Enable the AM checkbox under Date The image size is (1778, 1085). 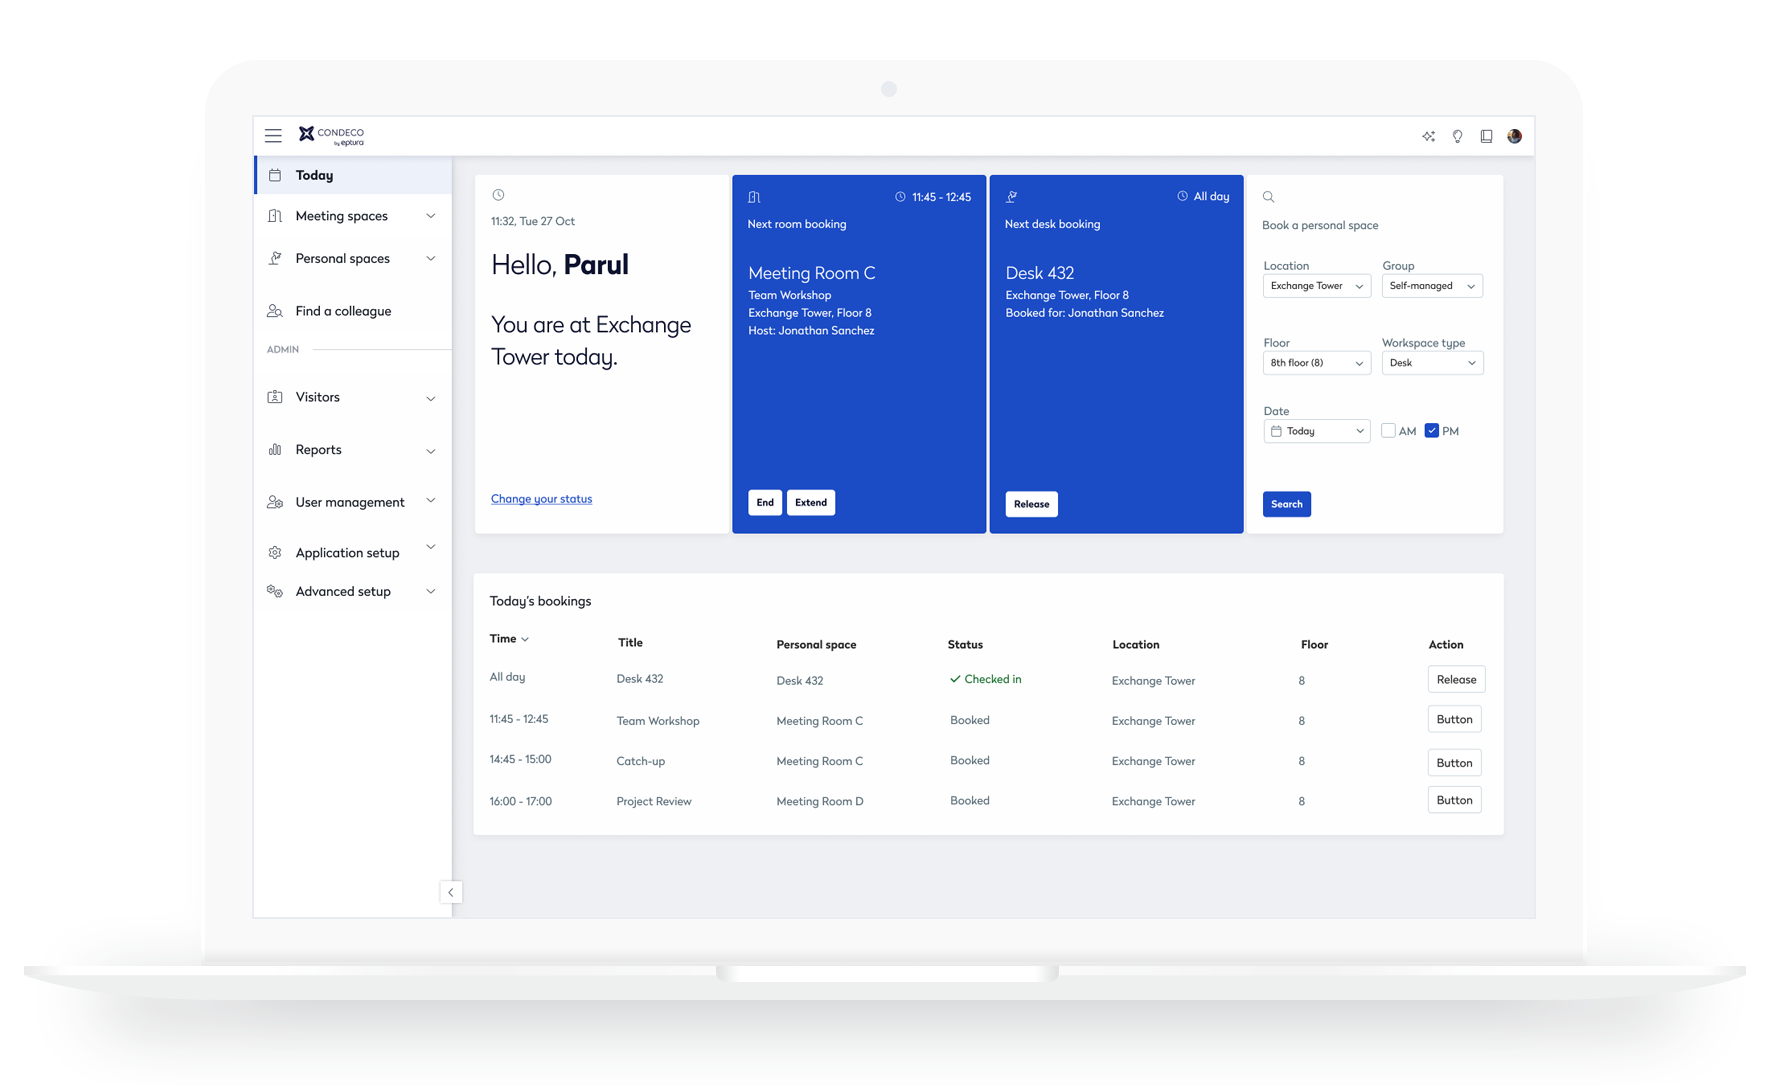pyautogui.click(x=1387, y=430)
